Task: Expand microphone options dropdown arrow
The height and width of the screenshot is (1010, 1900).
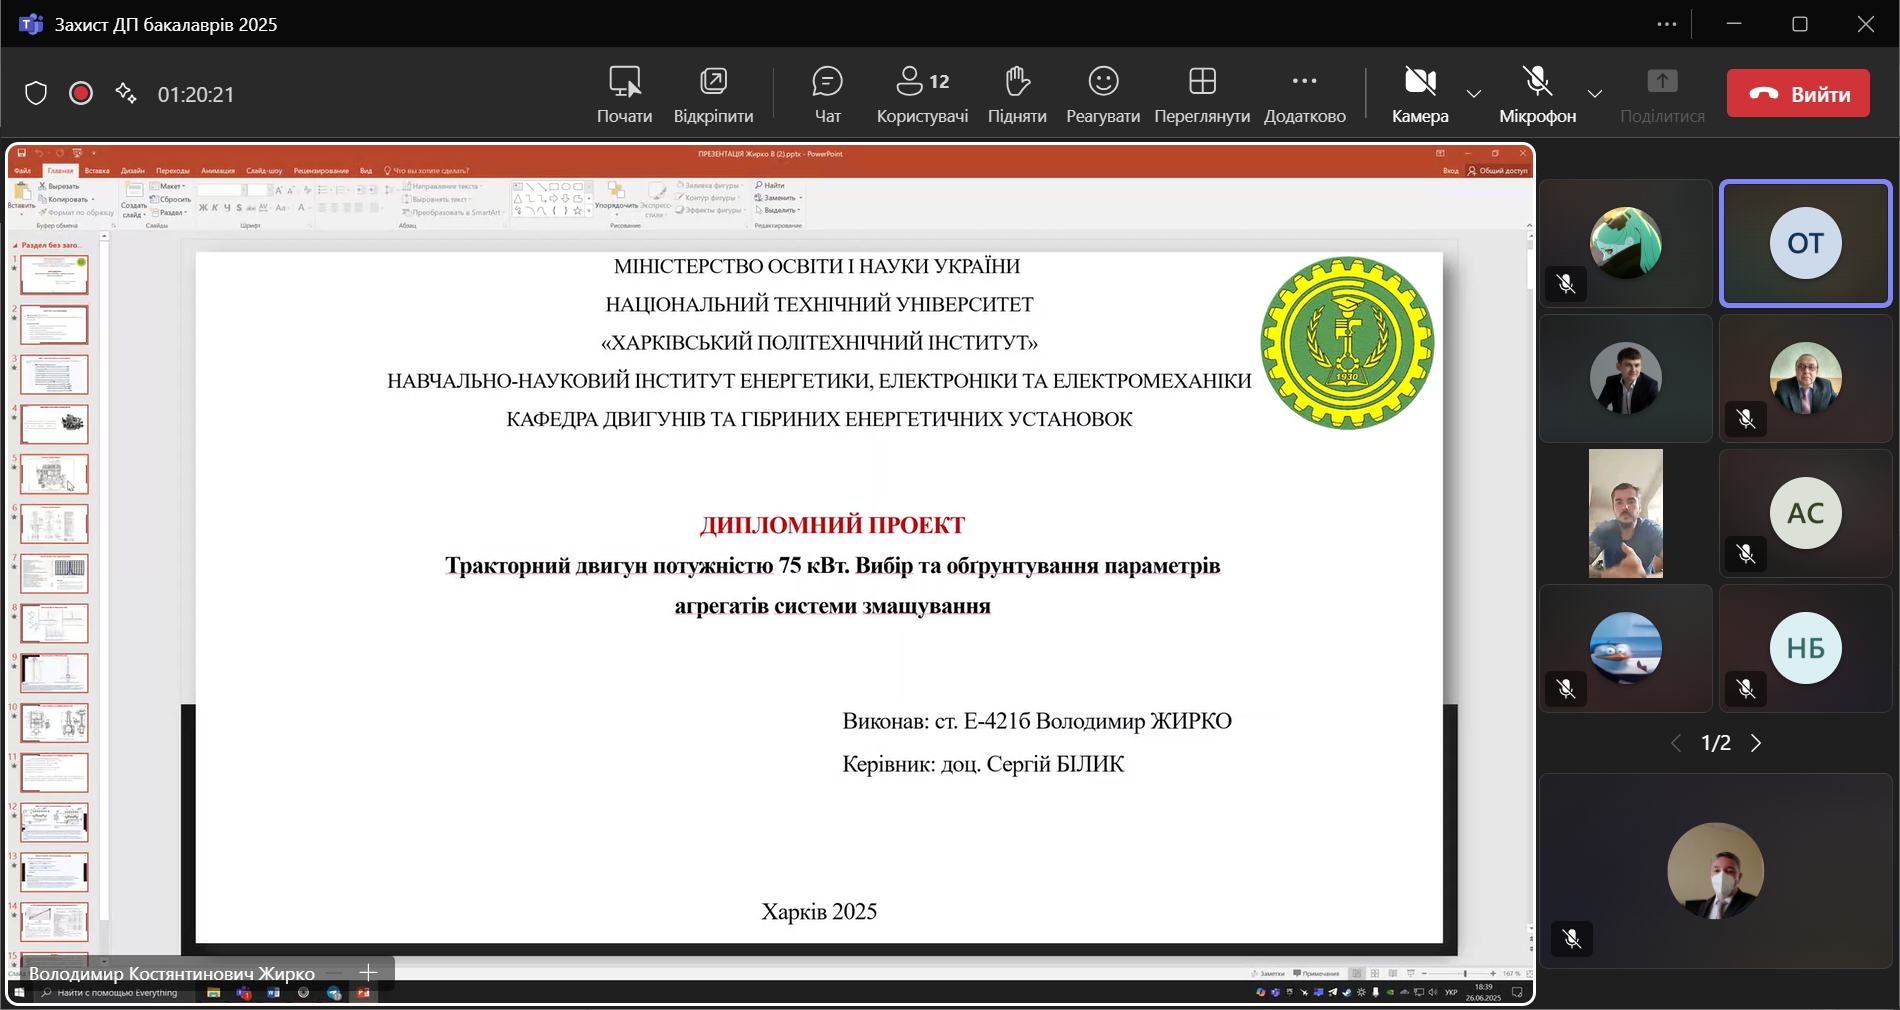Action: pos(1595,94)
